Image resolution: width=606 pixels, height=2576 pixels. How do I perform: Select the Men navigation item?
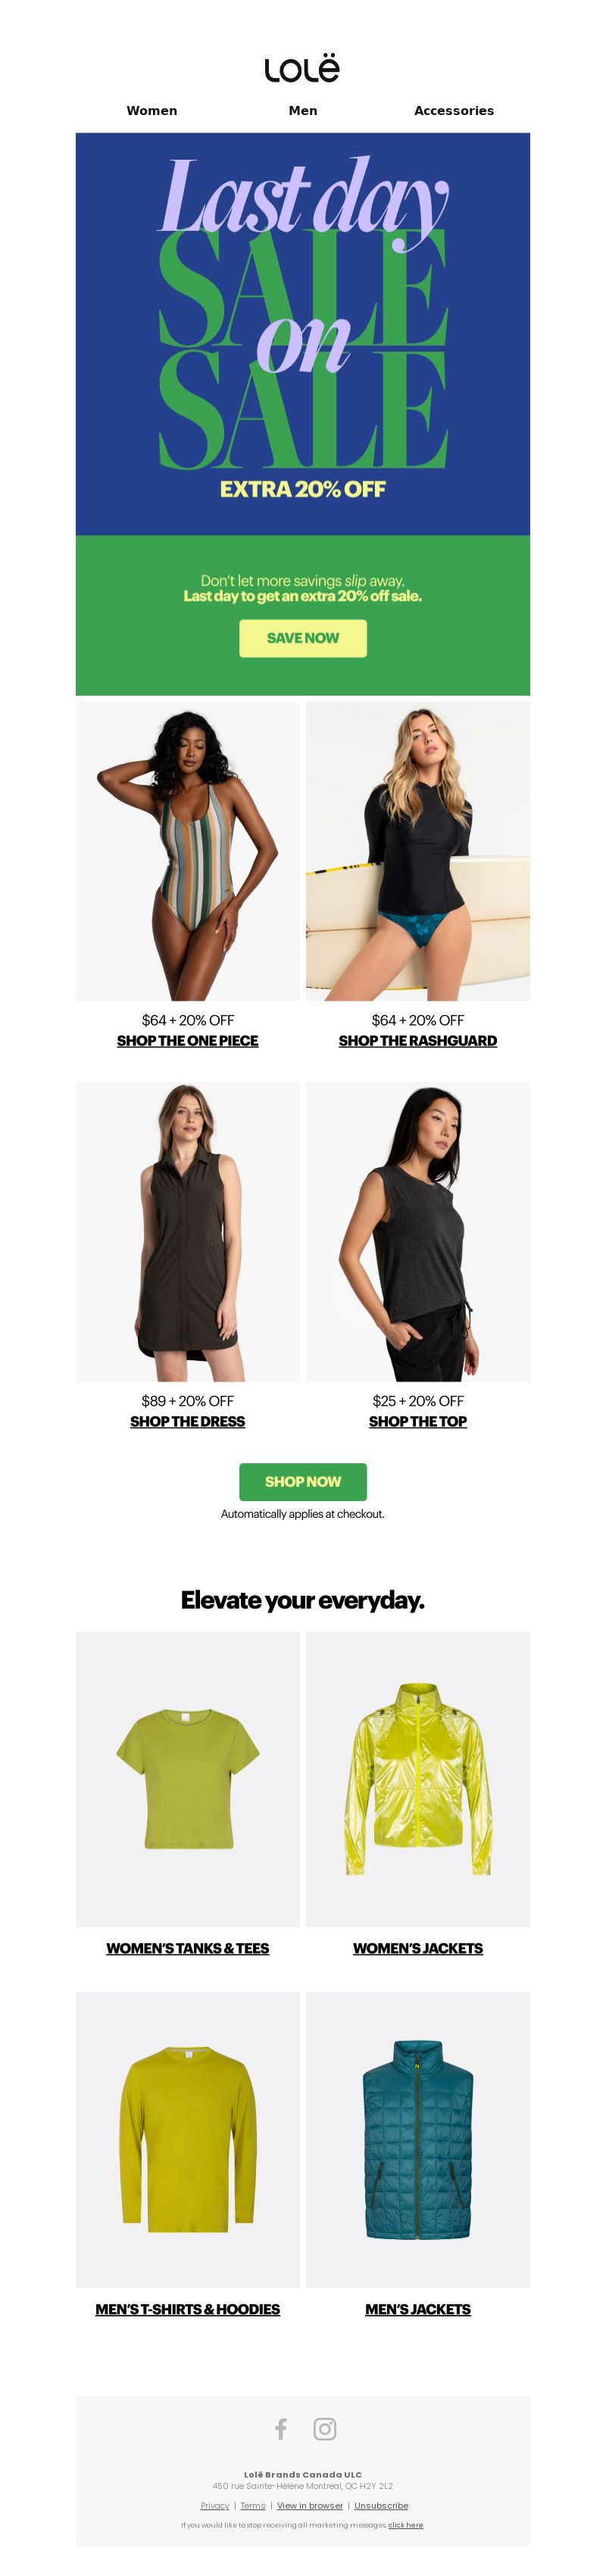pos(303,111)
